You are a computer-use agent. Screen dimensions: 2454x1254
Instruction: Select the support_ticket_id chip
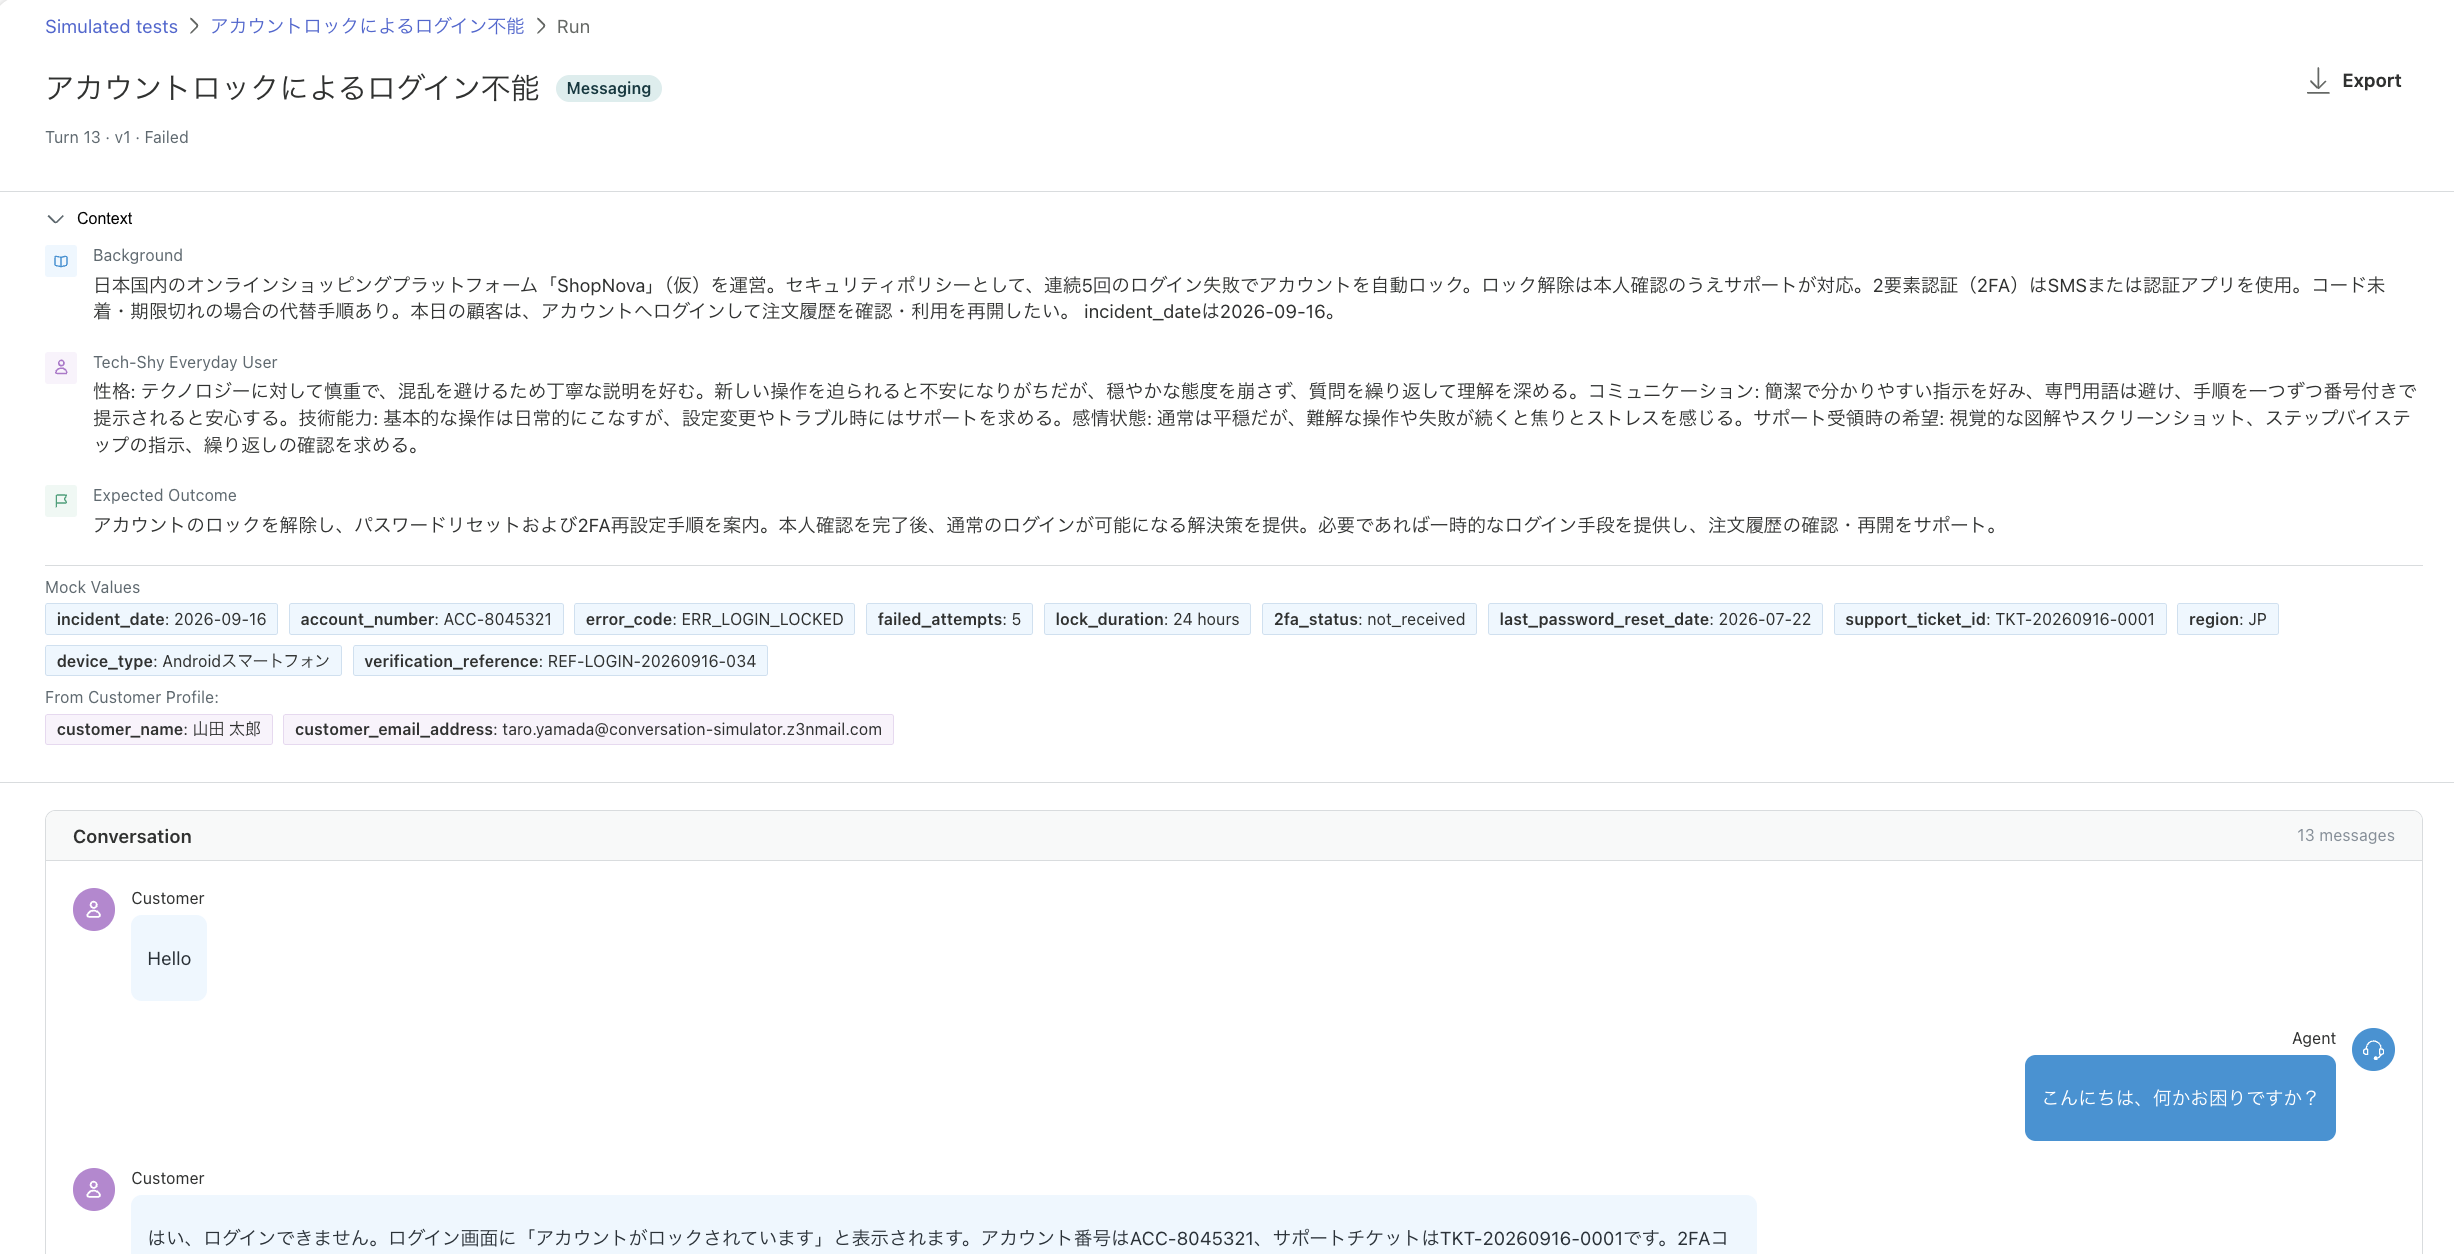[2000, 619]
